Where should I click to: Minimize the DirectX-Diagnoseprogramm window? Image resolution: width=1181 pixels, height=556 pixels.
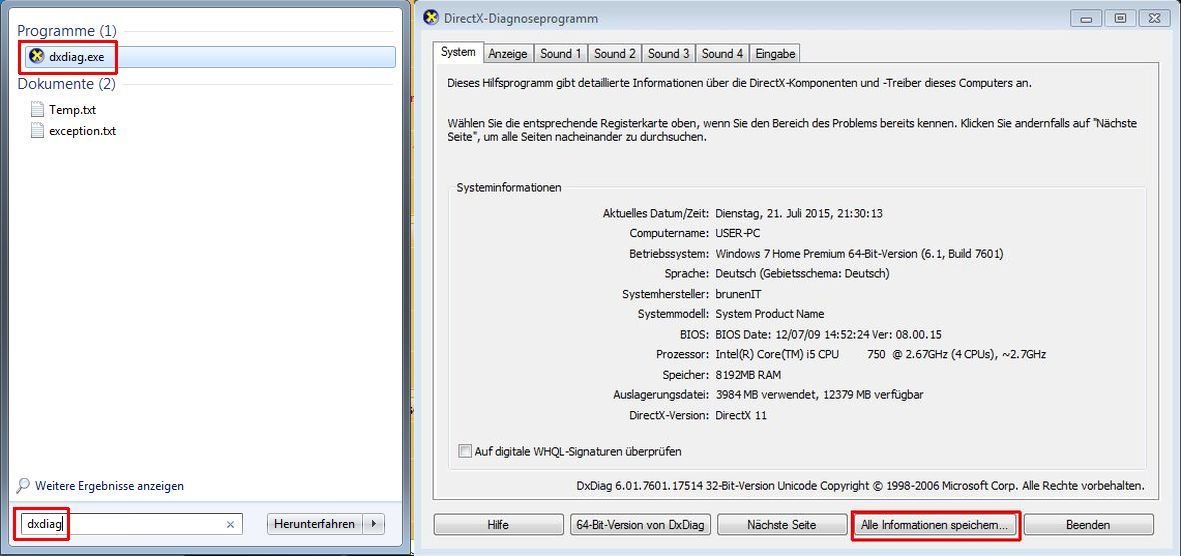tap(1086, 18)
